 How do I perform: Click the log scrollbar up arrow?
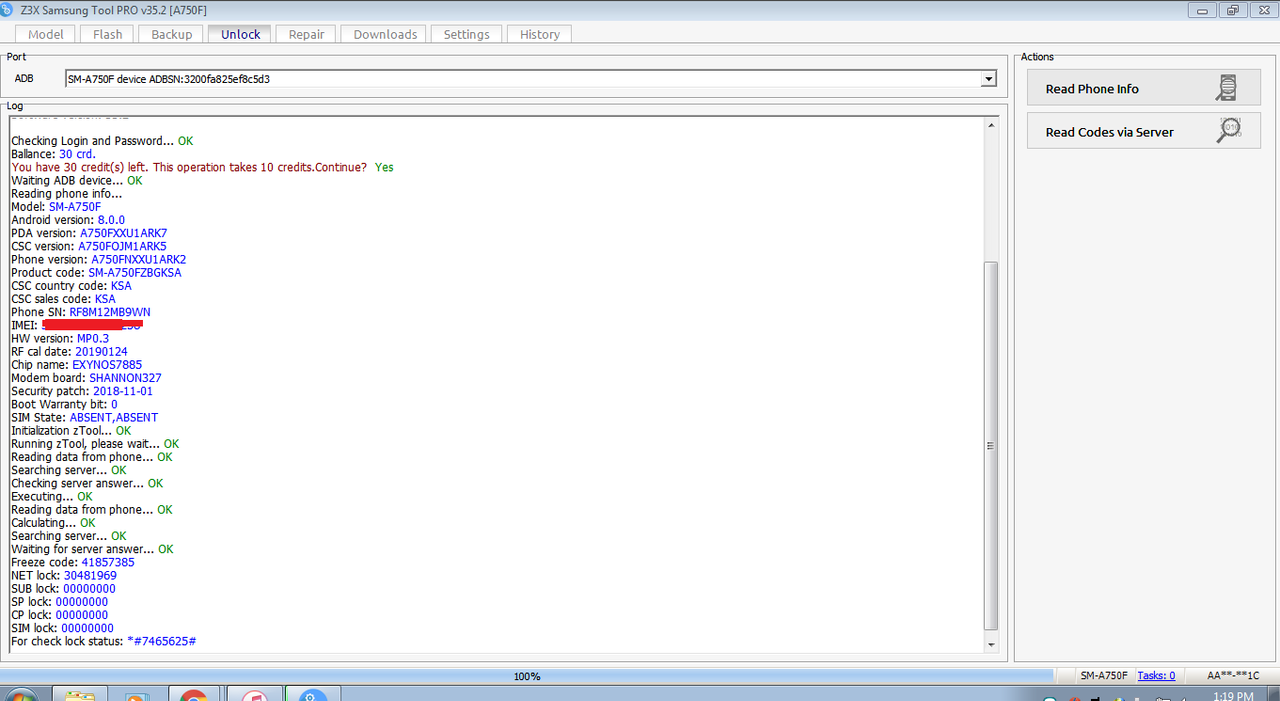(991, 125)
